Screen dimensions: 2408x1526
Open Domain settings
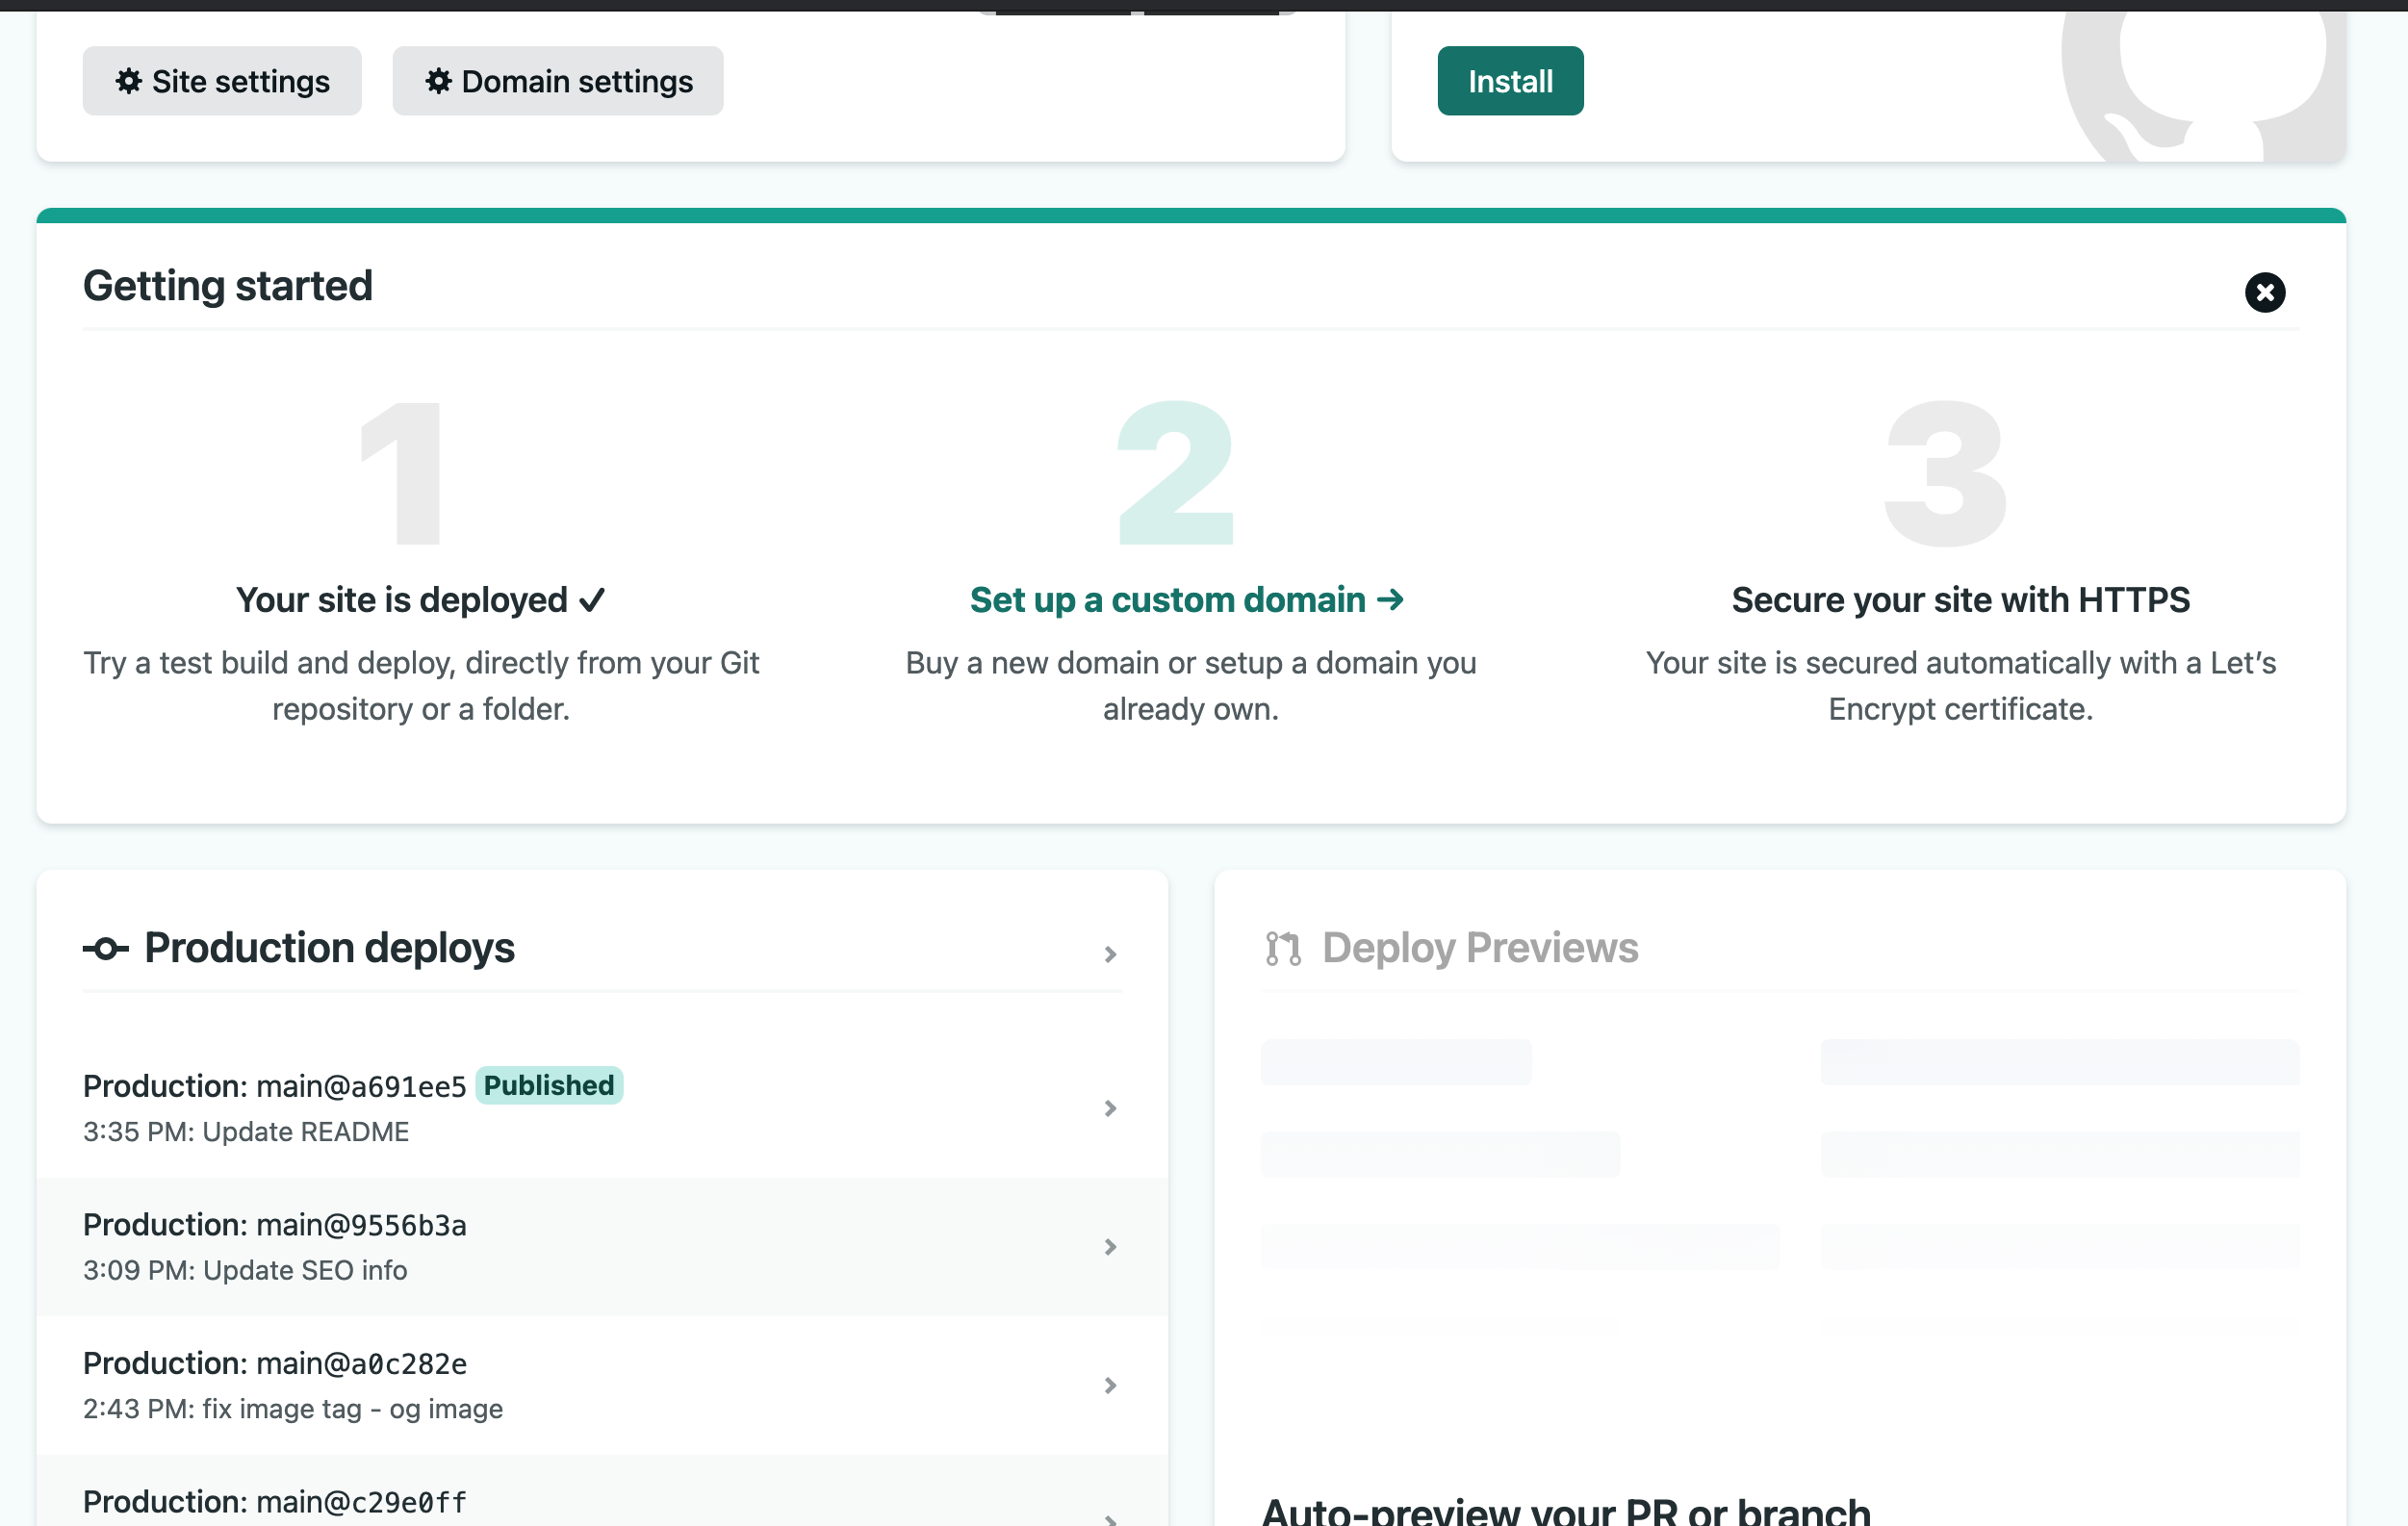(557, 81)
